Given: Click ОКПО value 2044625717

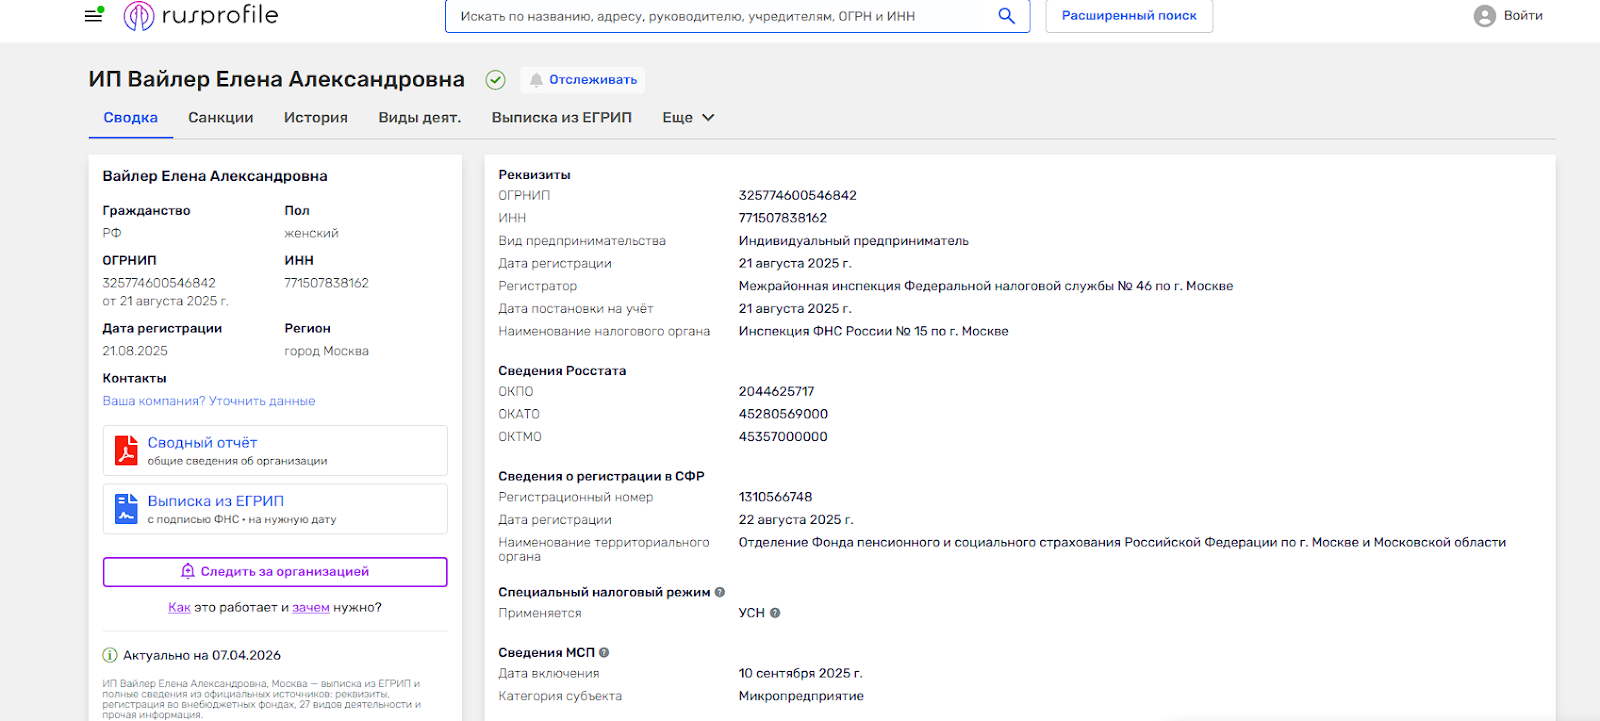Looking at the screenshot, I should click(x=777, y=391).
